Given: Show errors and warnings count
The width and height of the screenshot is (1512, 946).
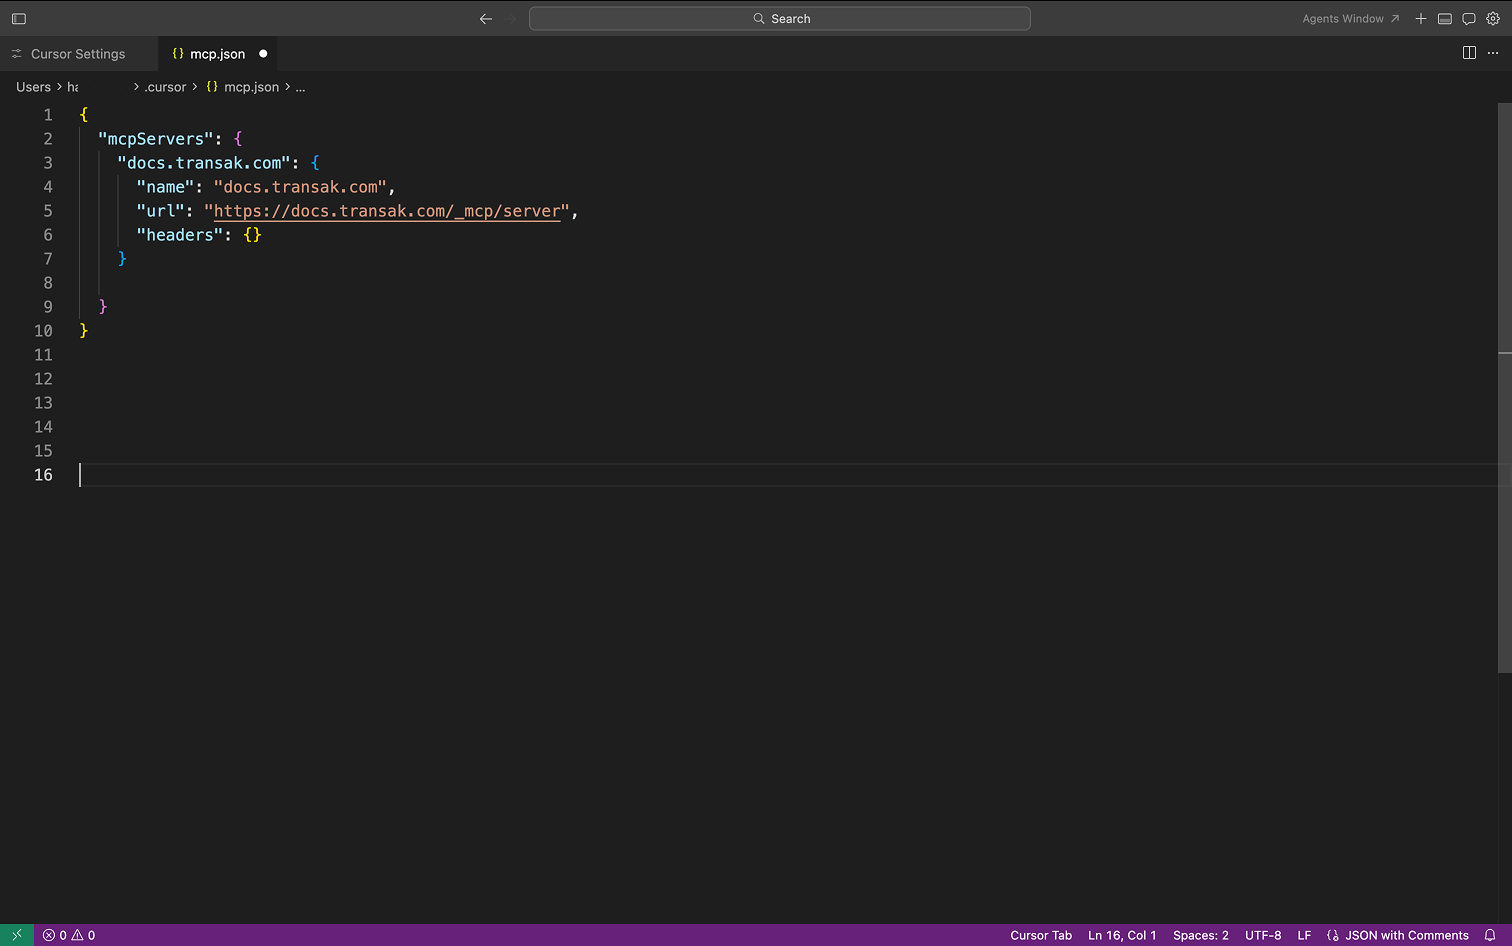Looking at the screenshot, I should click(69, 935).
